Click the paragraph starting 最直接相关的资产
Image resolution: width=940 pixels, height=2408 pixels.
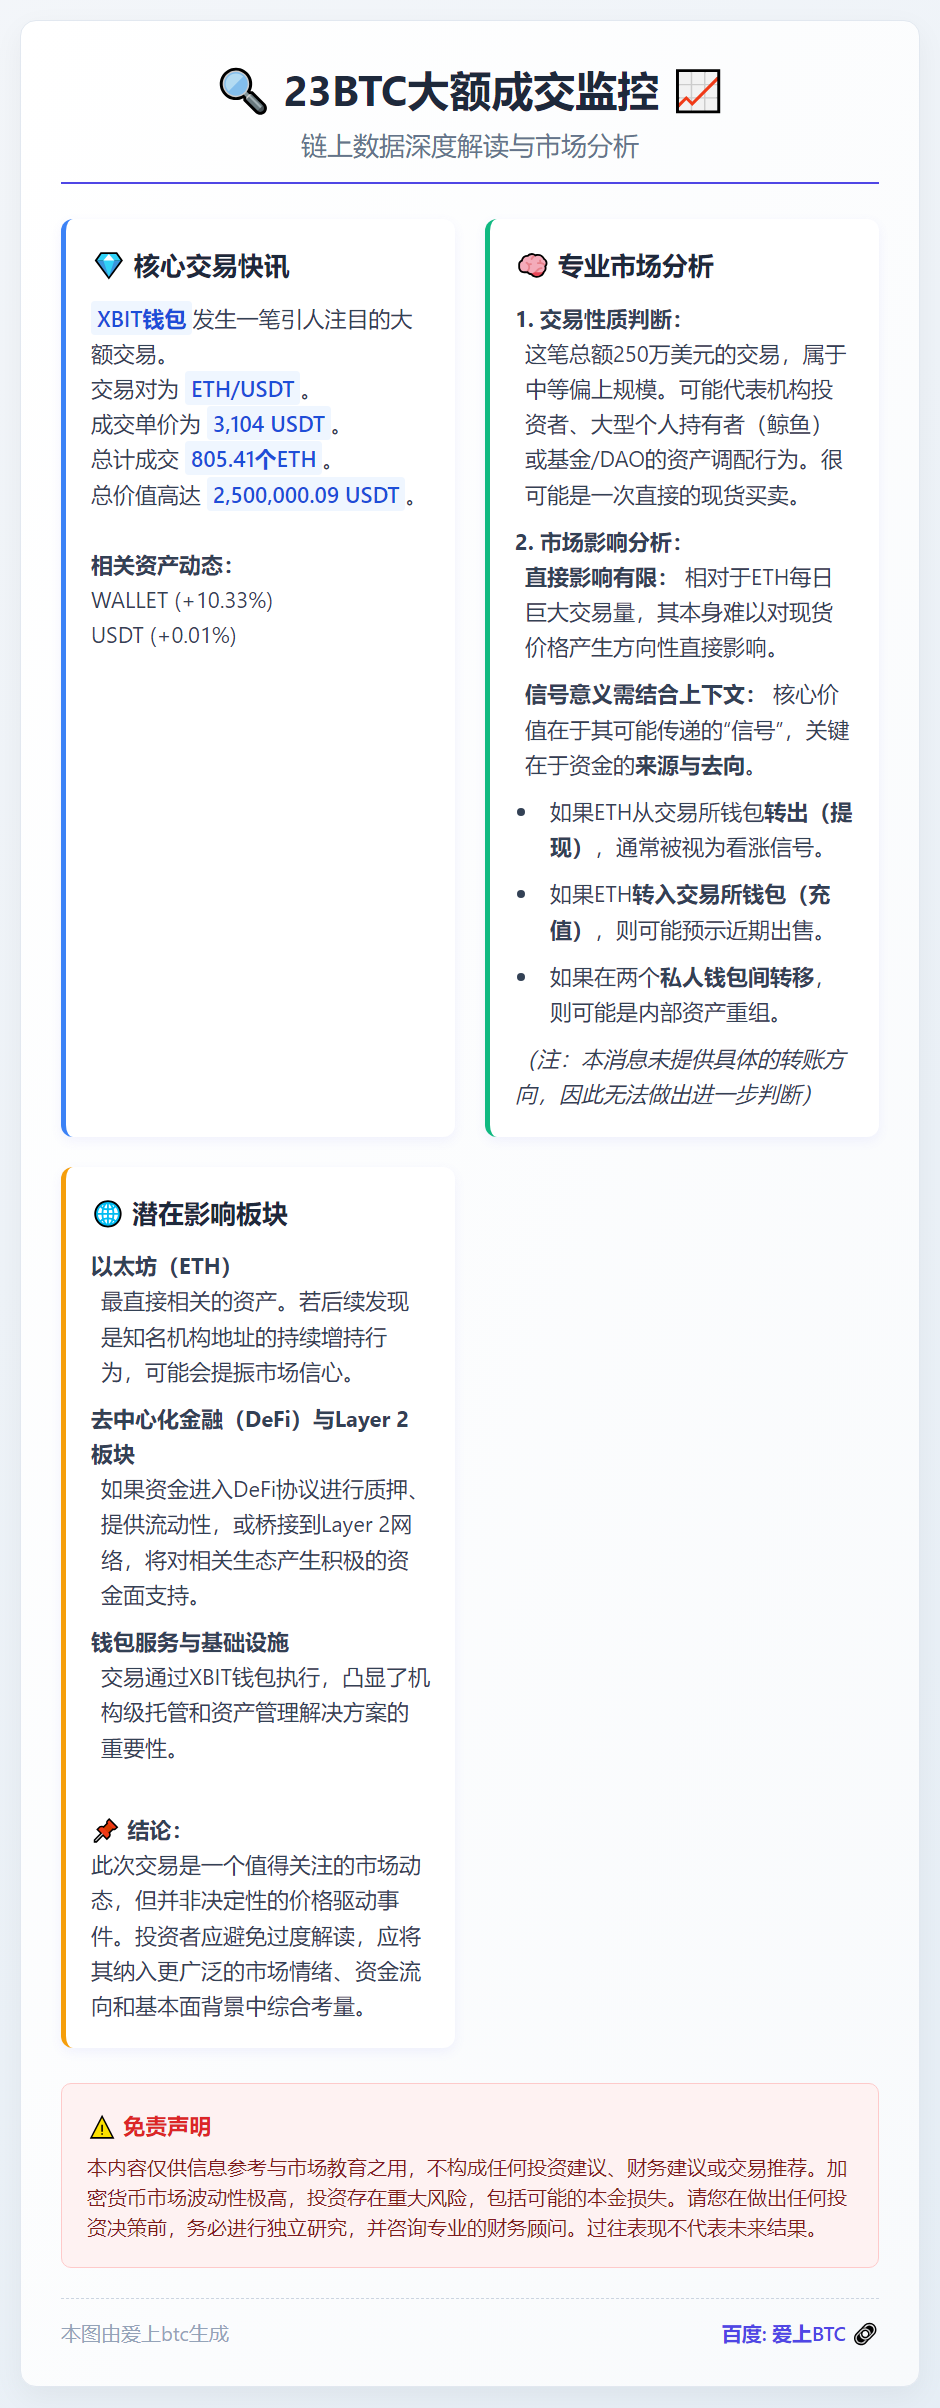click(255, 1337)
